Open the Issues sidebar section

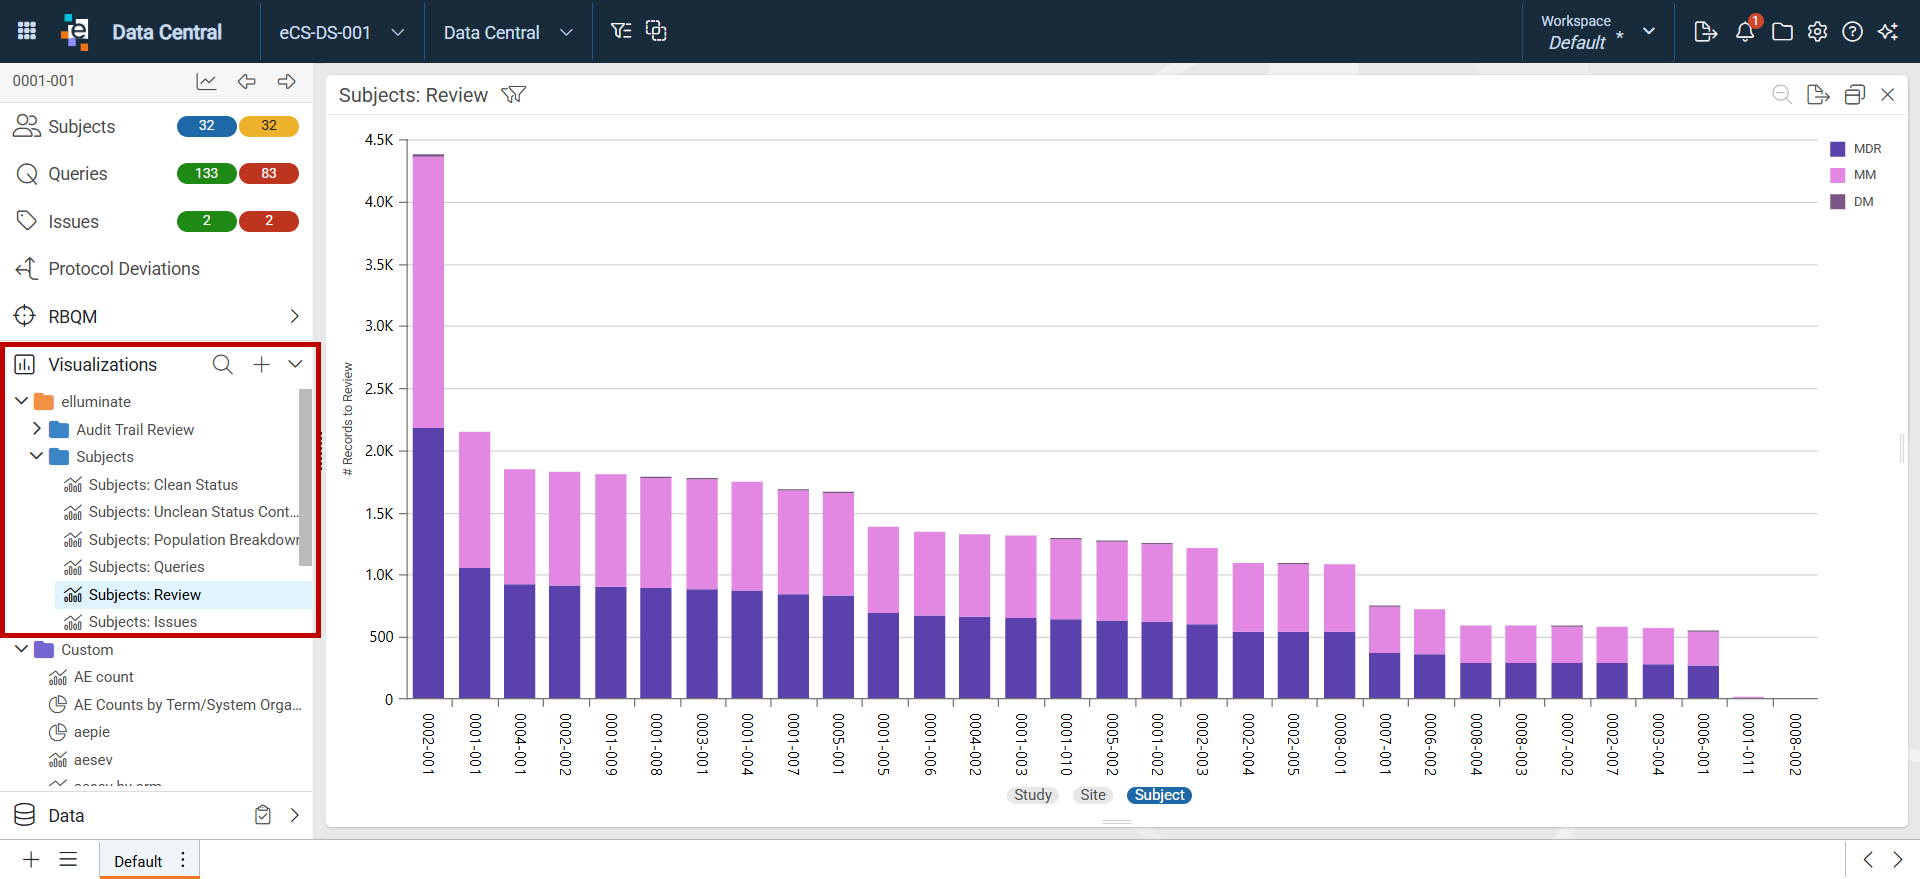tap(73, 222)
